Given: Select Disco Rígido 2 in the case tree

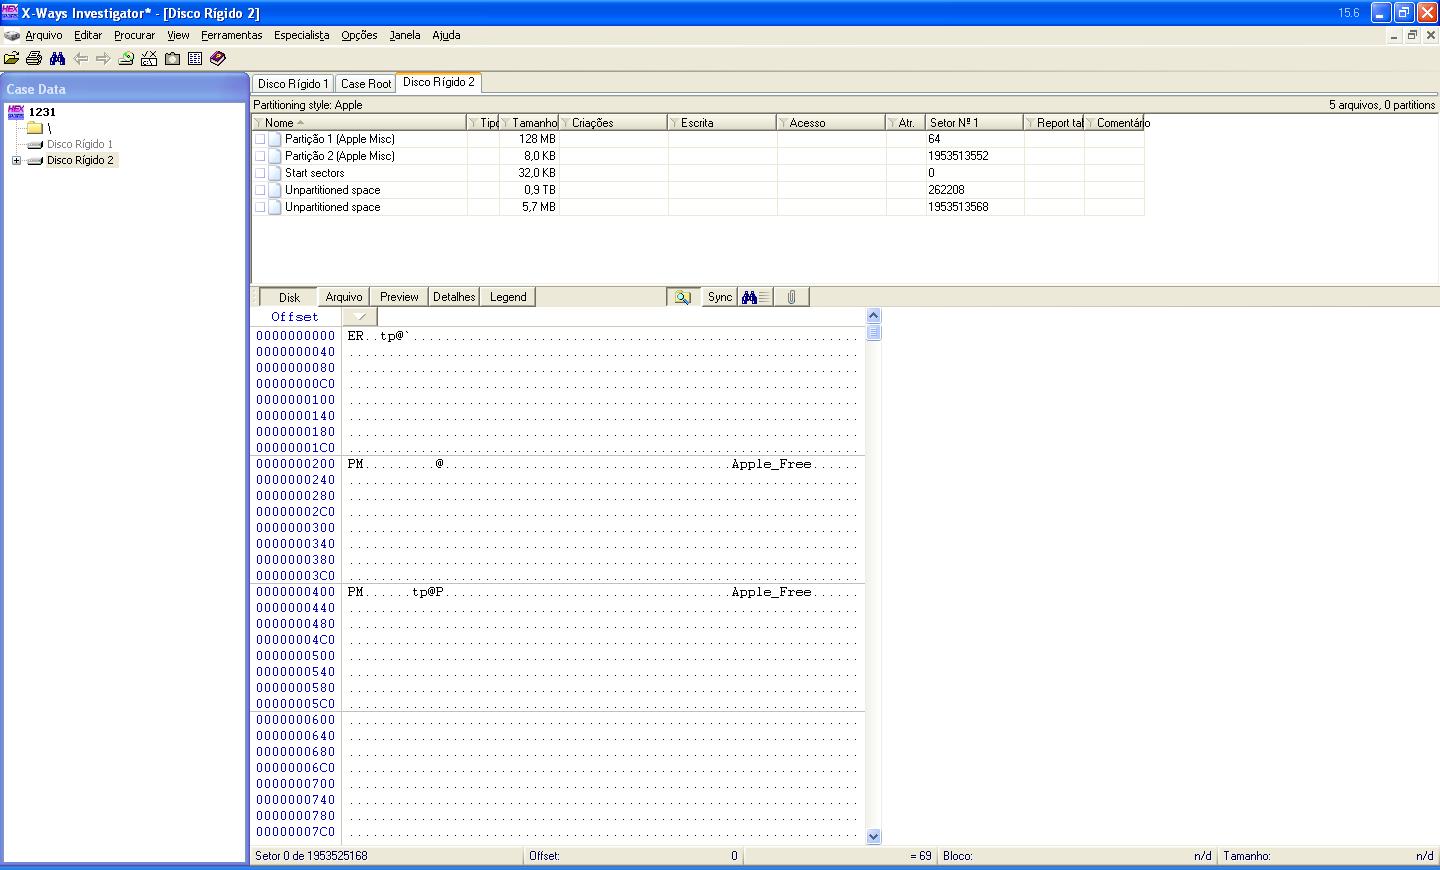Looking at the screenshot, I should pos(80,160).
